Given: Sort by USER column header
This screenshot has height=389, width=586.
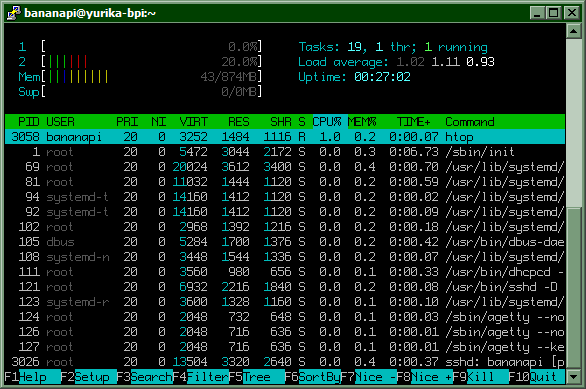Looking at the screenshot, I should click(x=61, y=122).
